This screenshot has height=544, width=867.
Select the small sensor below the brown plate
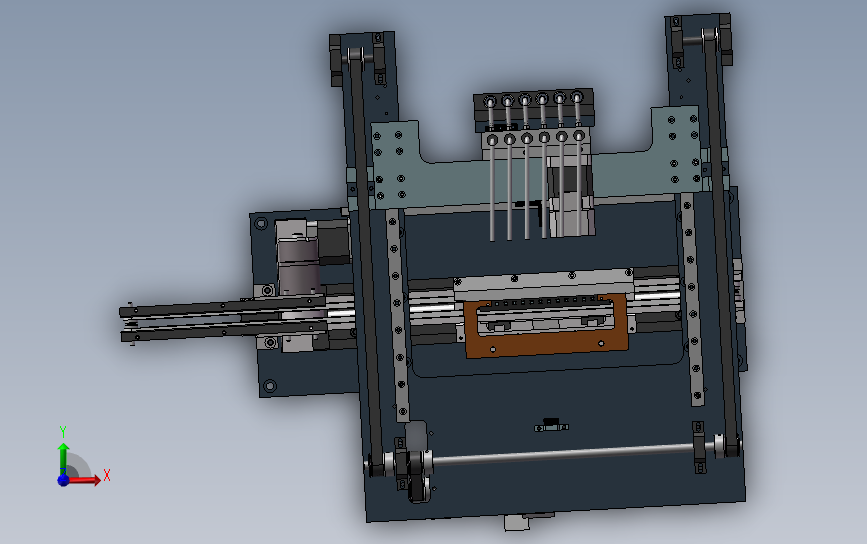click(x=551, y=425)
